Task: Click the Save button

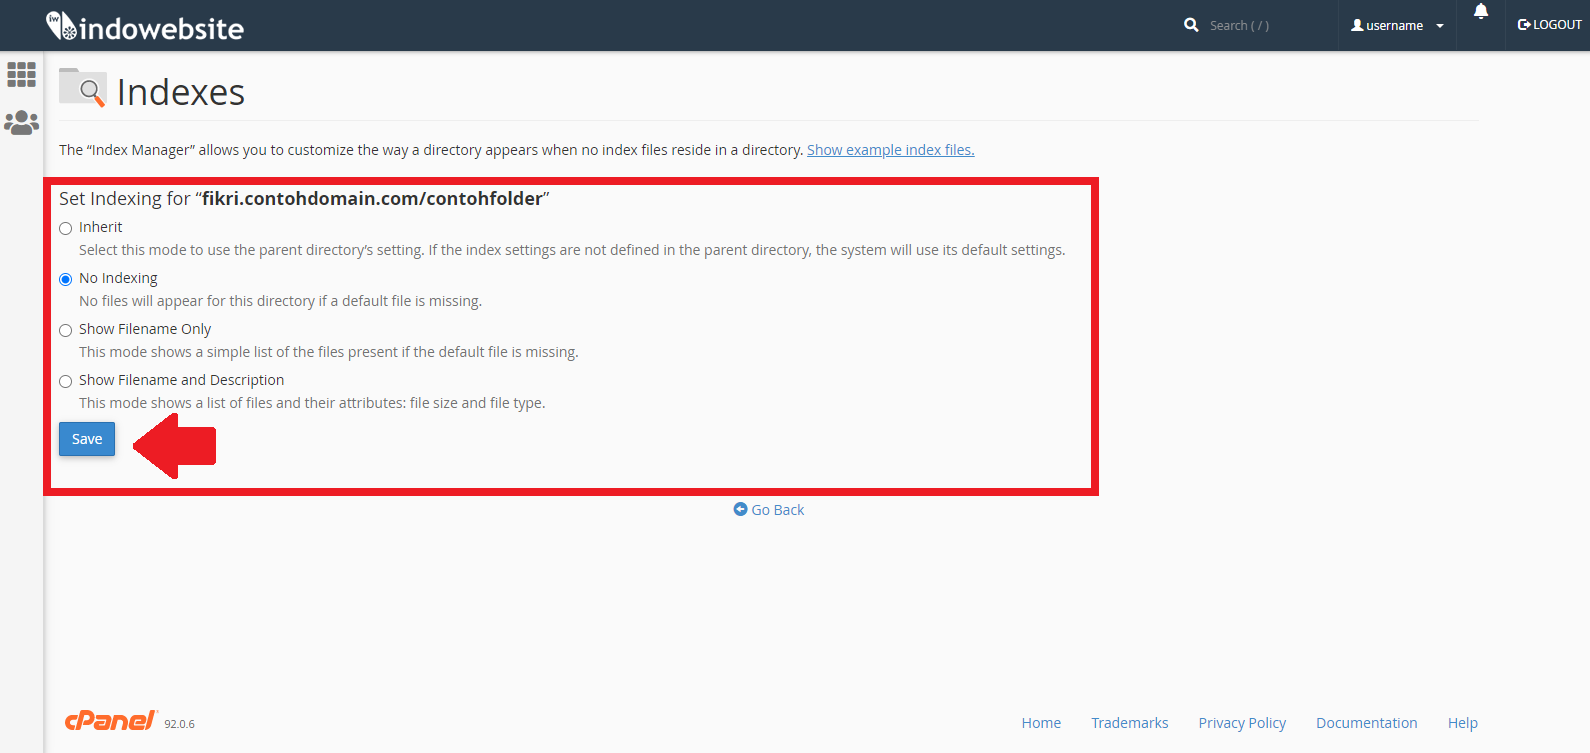Action: (x=87, y=439)
